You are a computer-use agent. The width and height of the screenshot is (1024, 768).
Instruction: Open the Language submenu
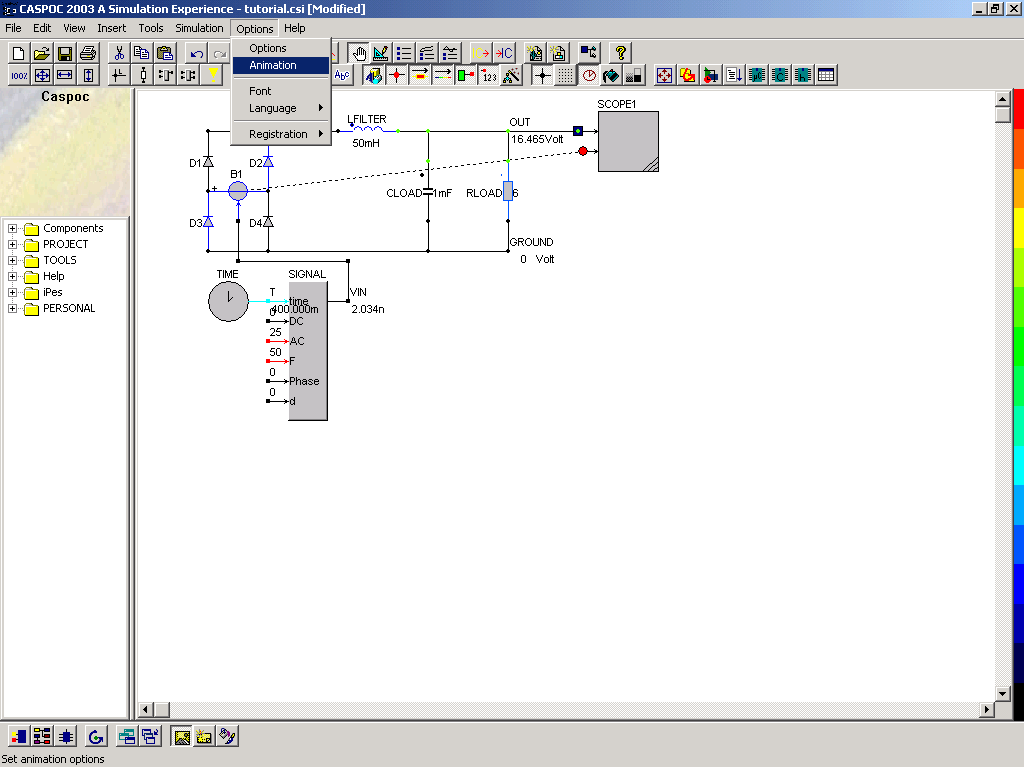point(281,108)
